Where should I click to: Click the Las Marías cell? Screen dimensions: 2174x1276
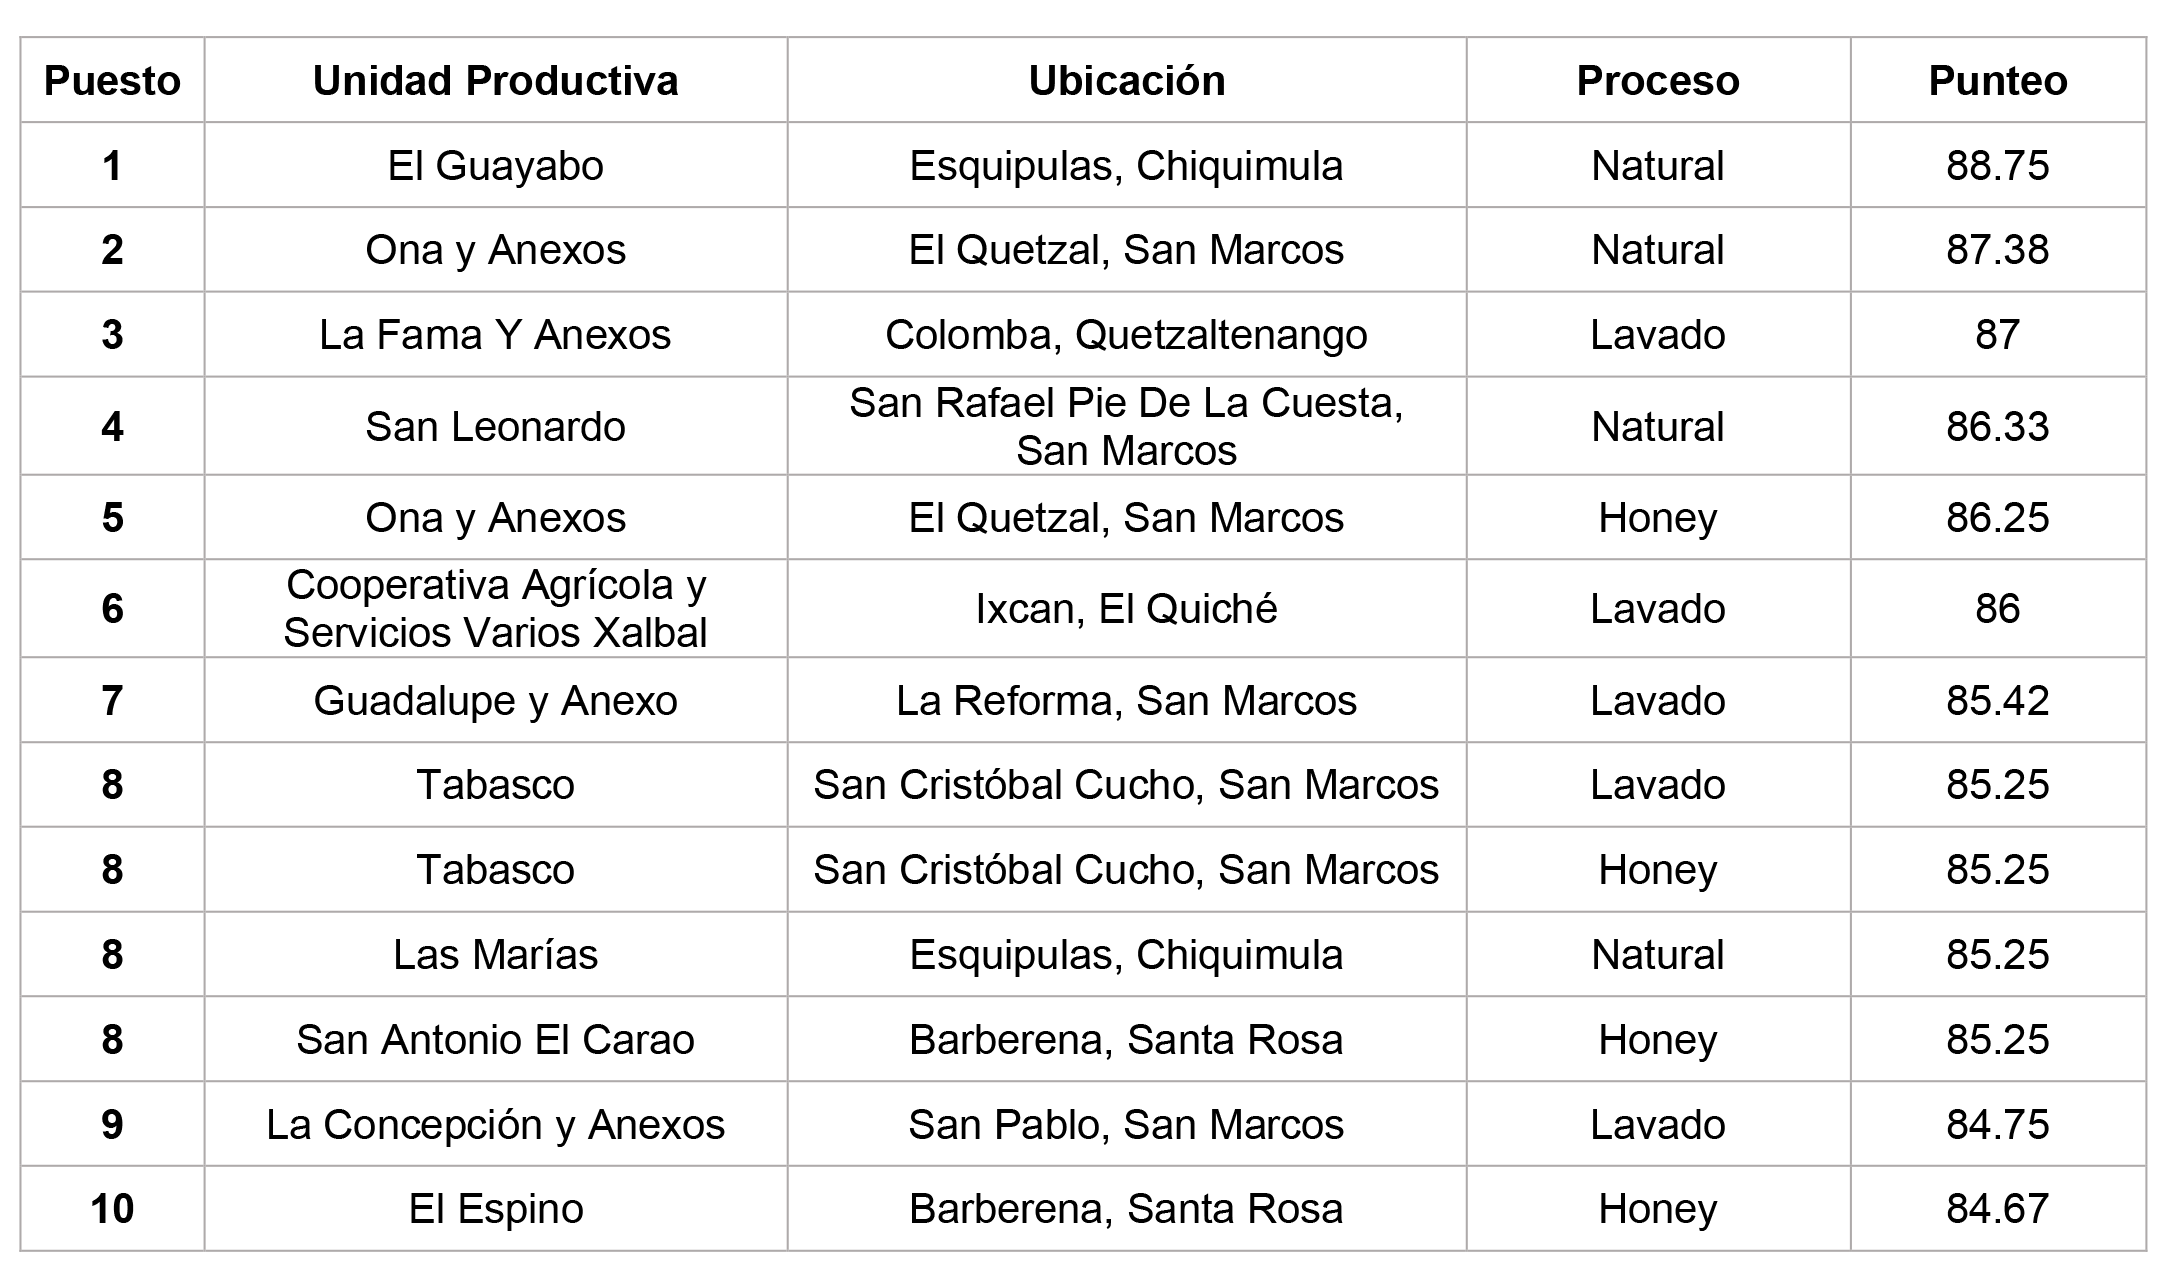click(495, 954)
